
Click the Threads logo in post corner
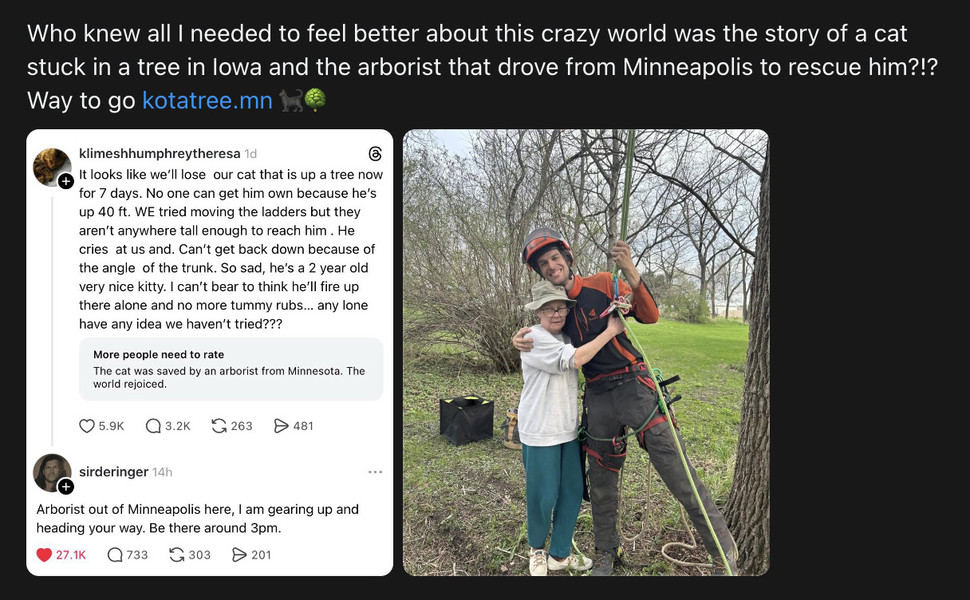click(x=375, y=154)
